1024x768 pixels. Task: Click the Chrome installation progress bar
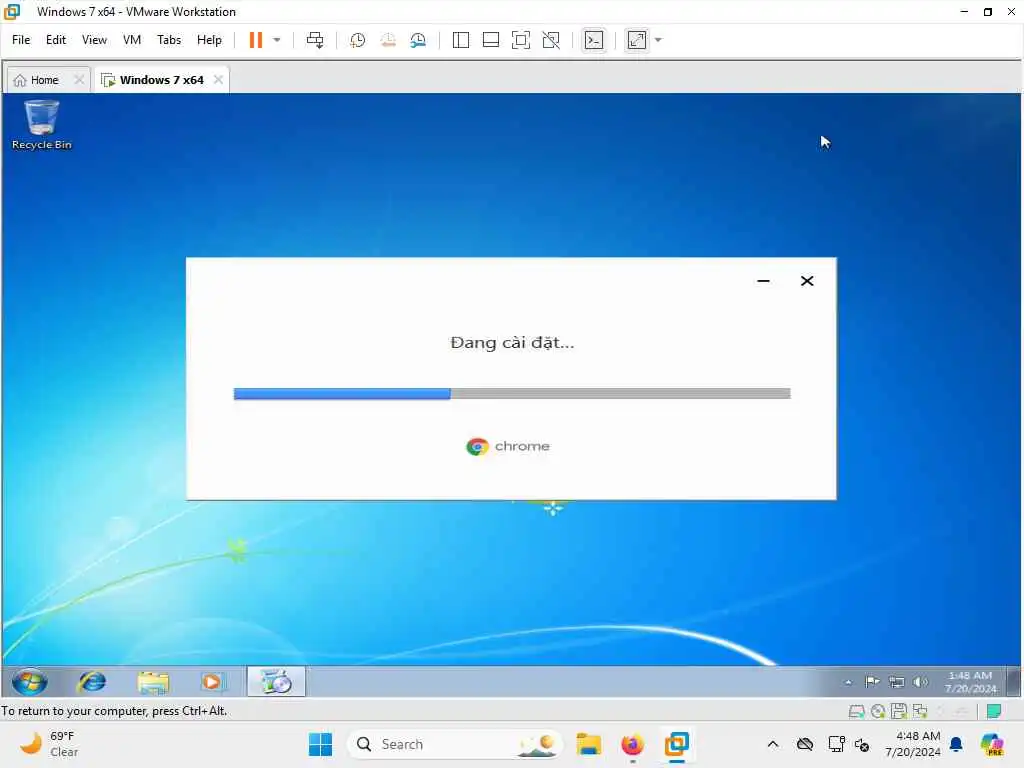512,393
